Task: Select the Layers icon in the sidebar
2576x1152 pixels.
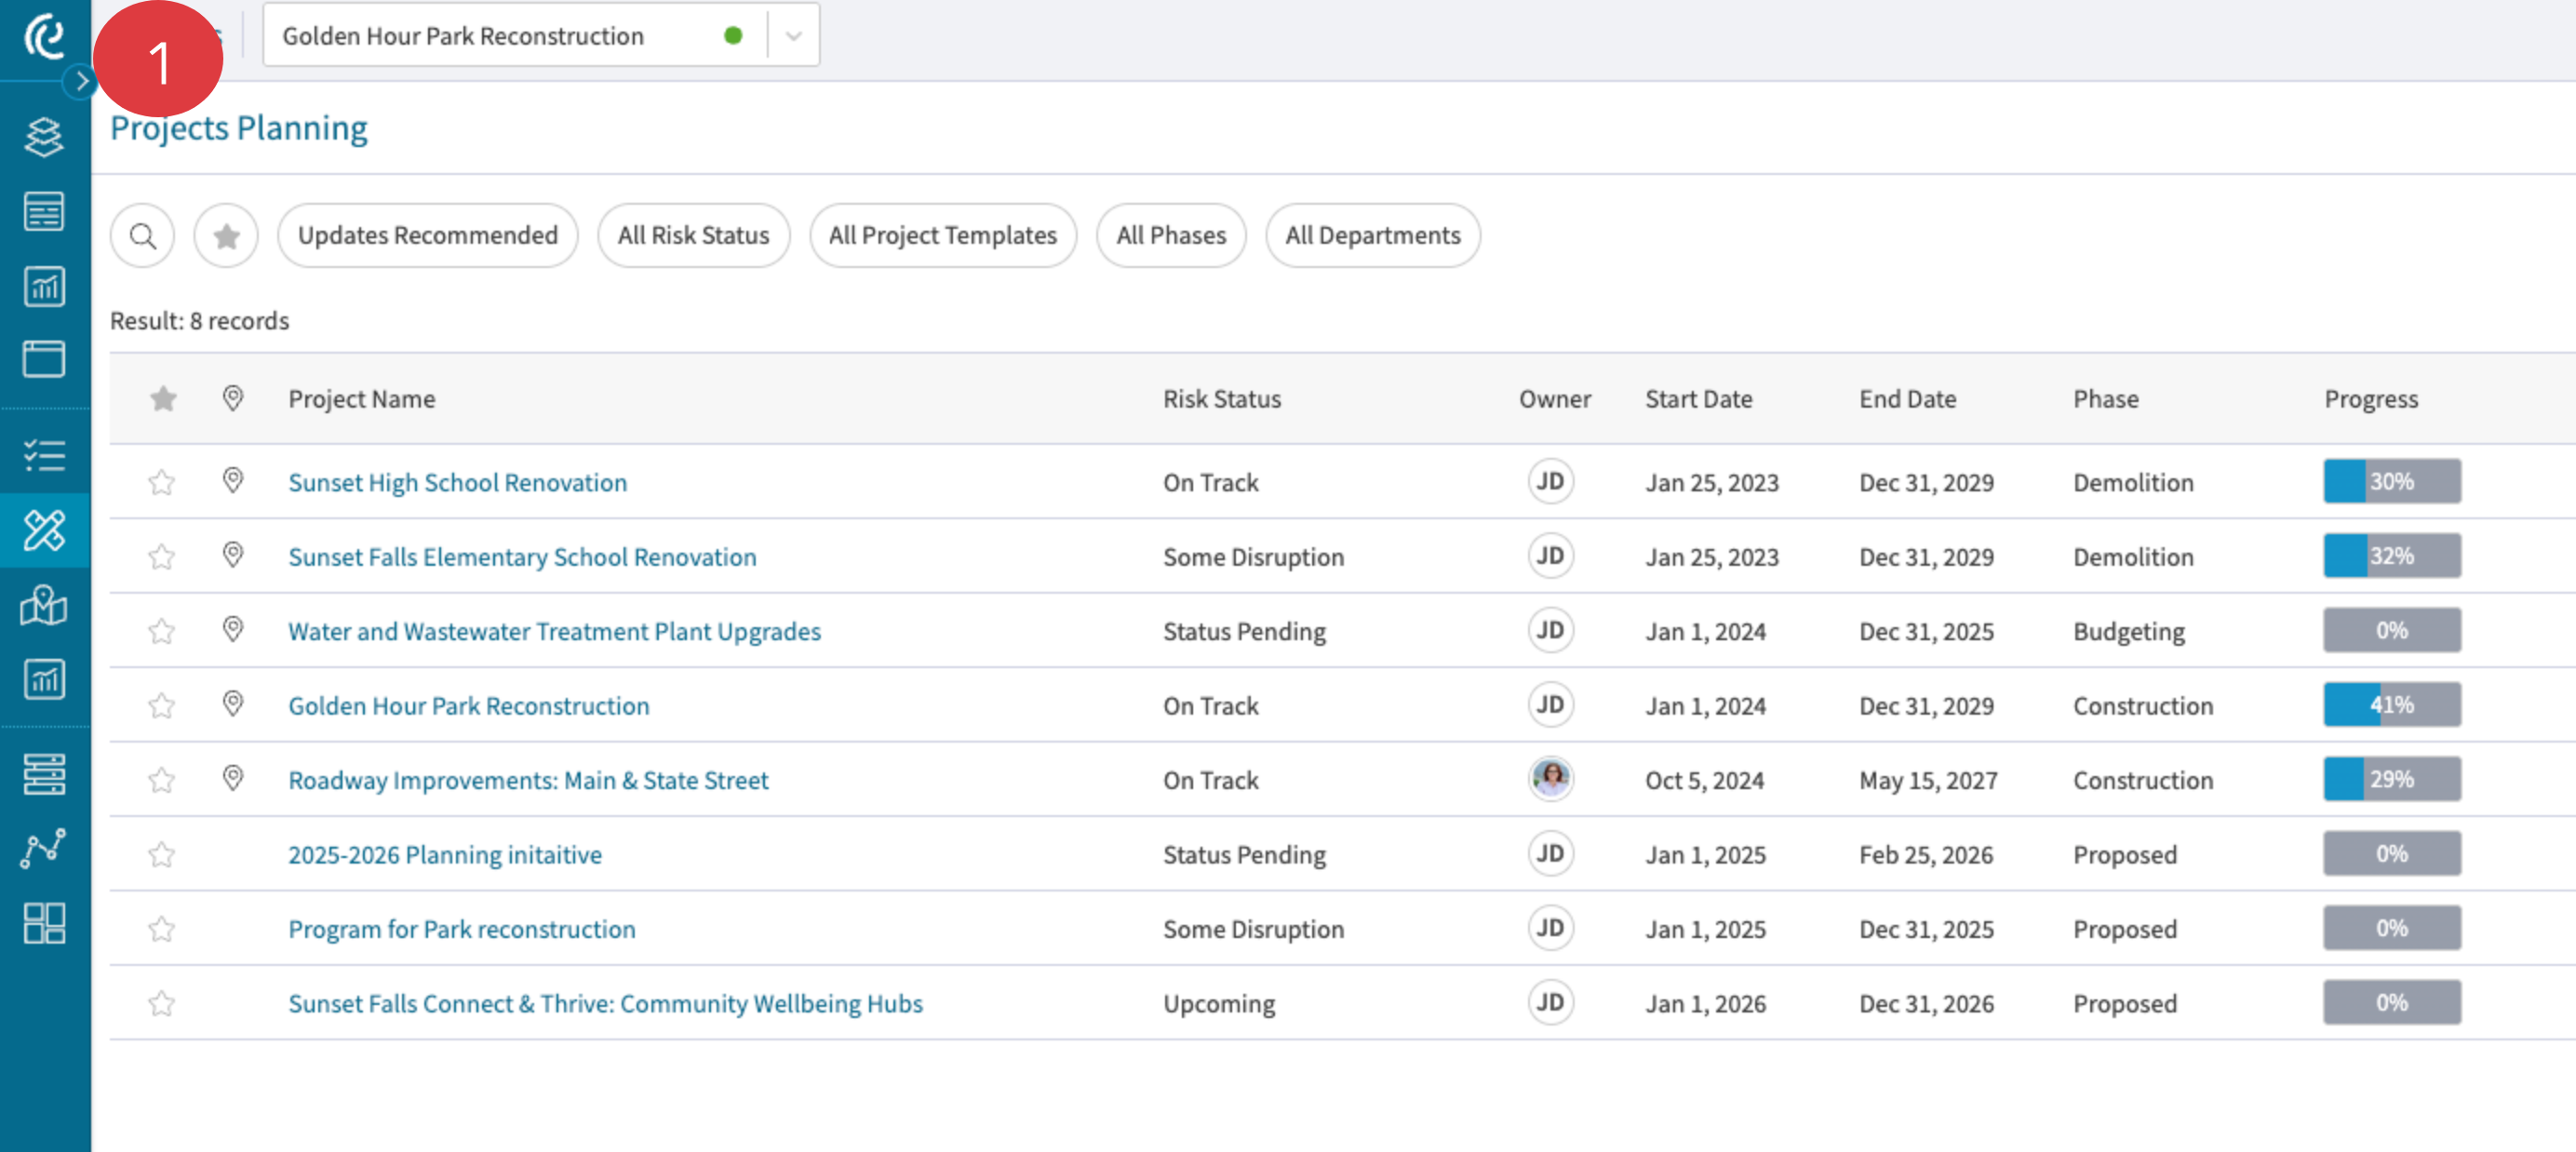Action: 44,137
